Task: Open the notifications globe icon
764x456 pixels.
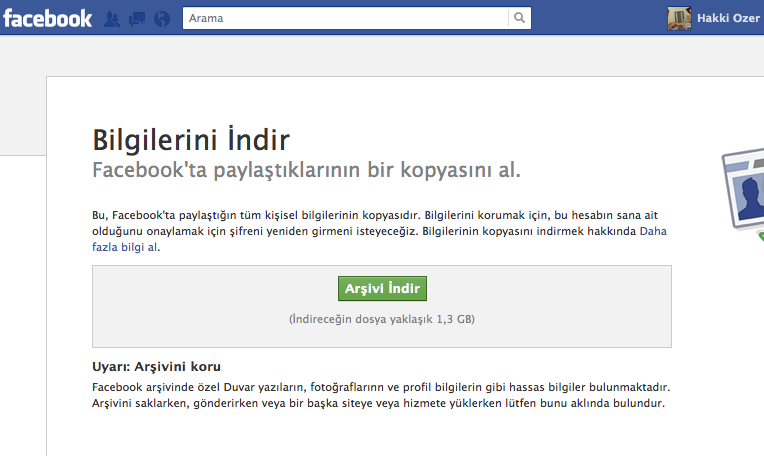Action: [162, 19]
